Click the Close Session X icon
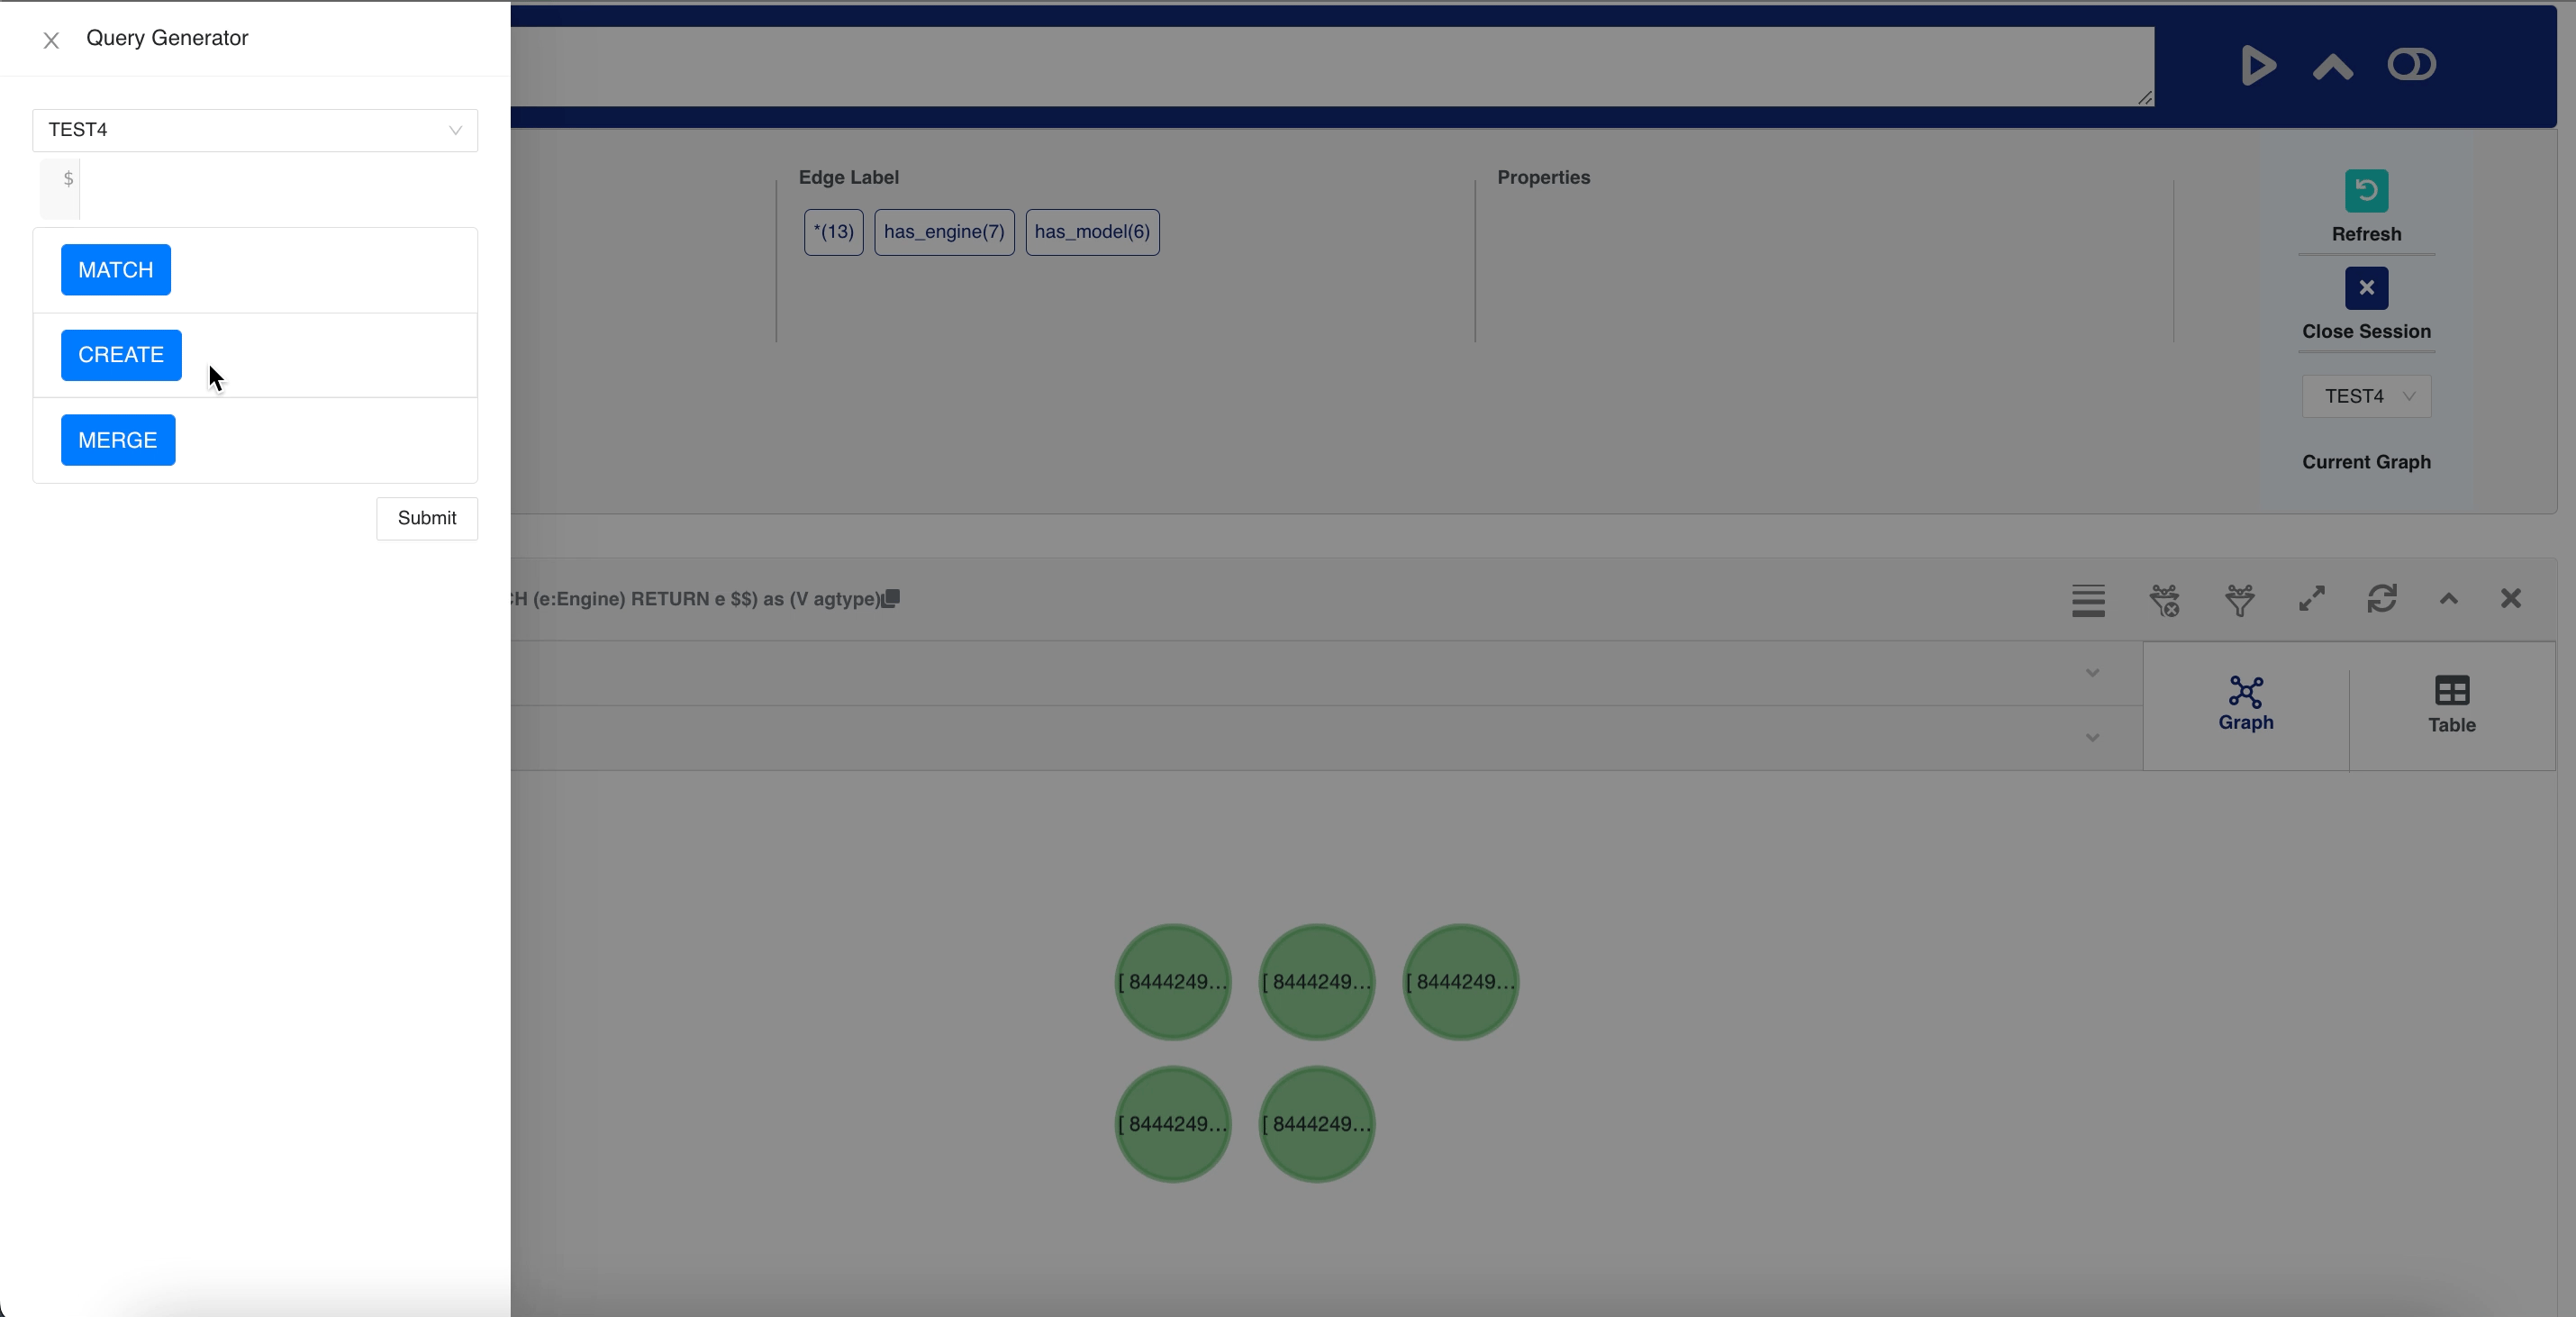This screenshot has width=2576, height=1317. (x=2366, y=288)
